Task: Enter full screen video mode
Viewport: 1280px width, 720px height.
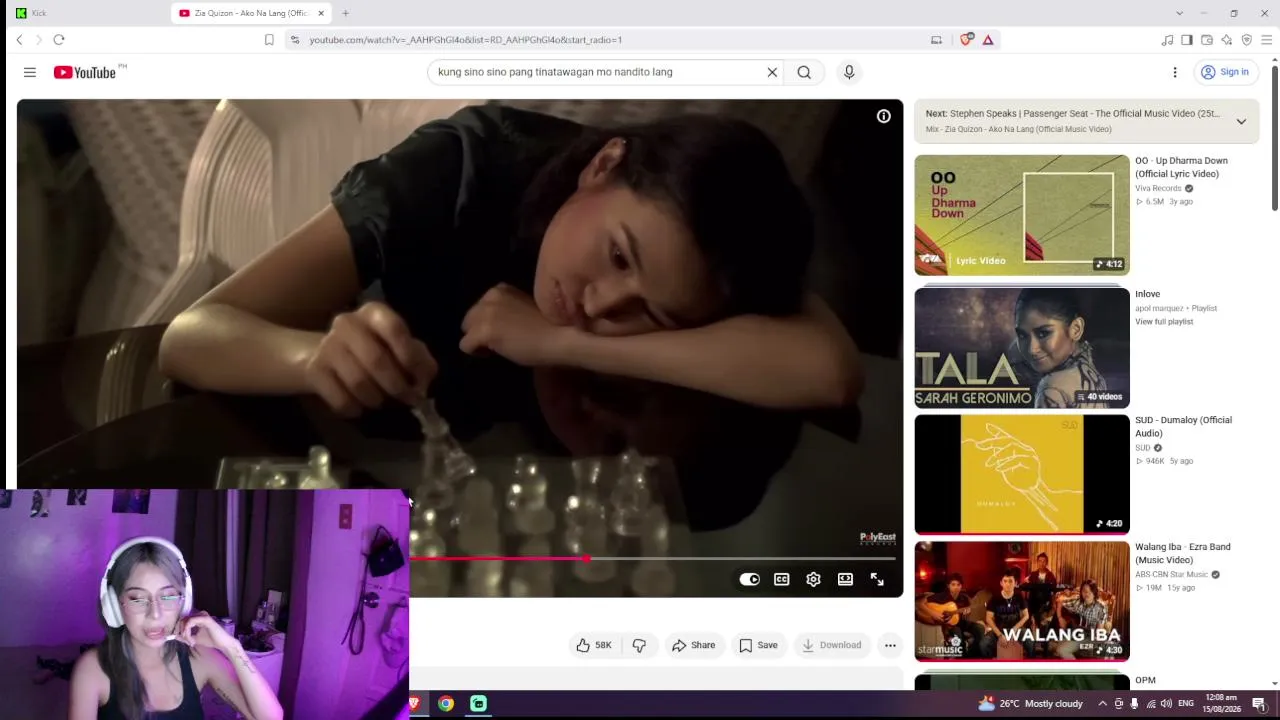Action: (877, 579)
